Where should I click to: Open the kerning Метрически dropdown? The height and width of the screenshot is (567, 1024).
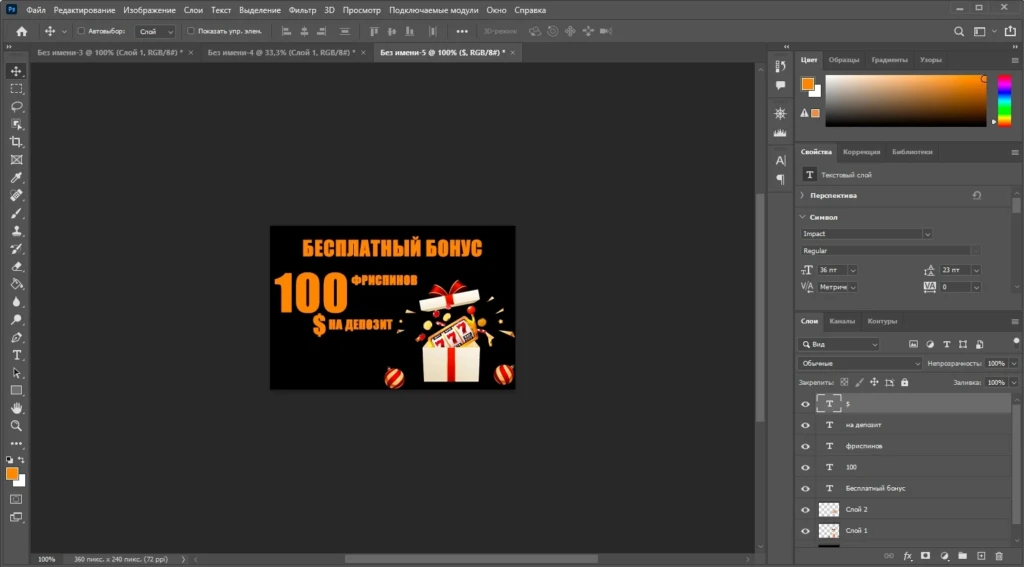coord(852,287)
